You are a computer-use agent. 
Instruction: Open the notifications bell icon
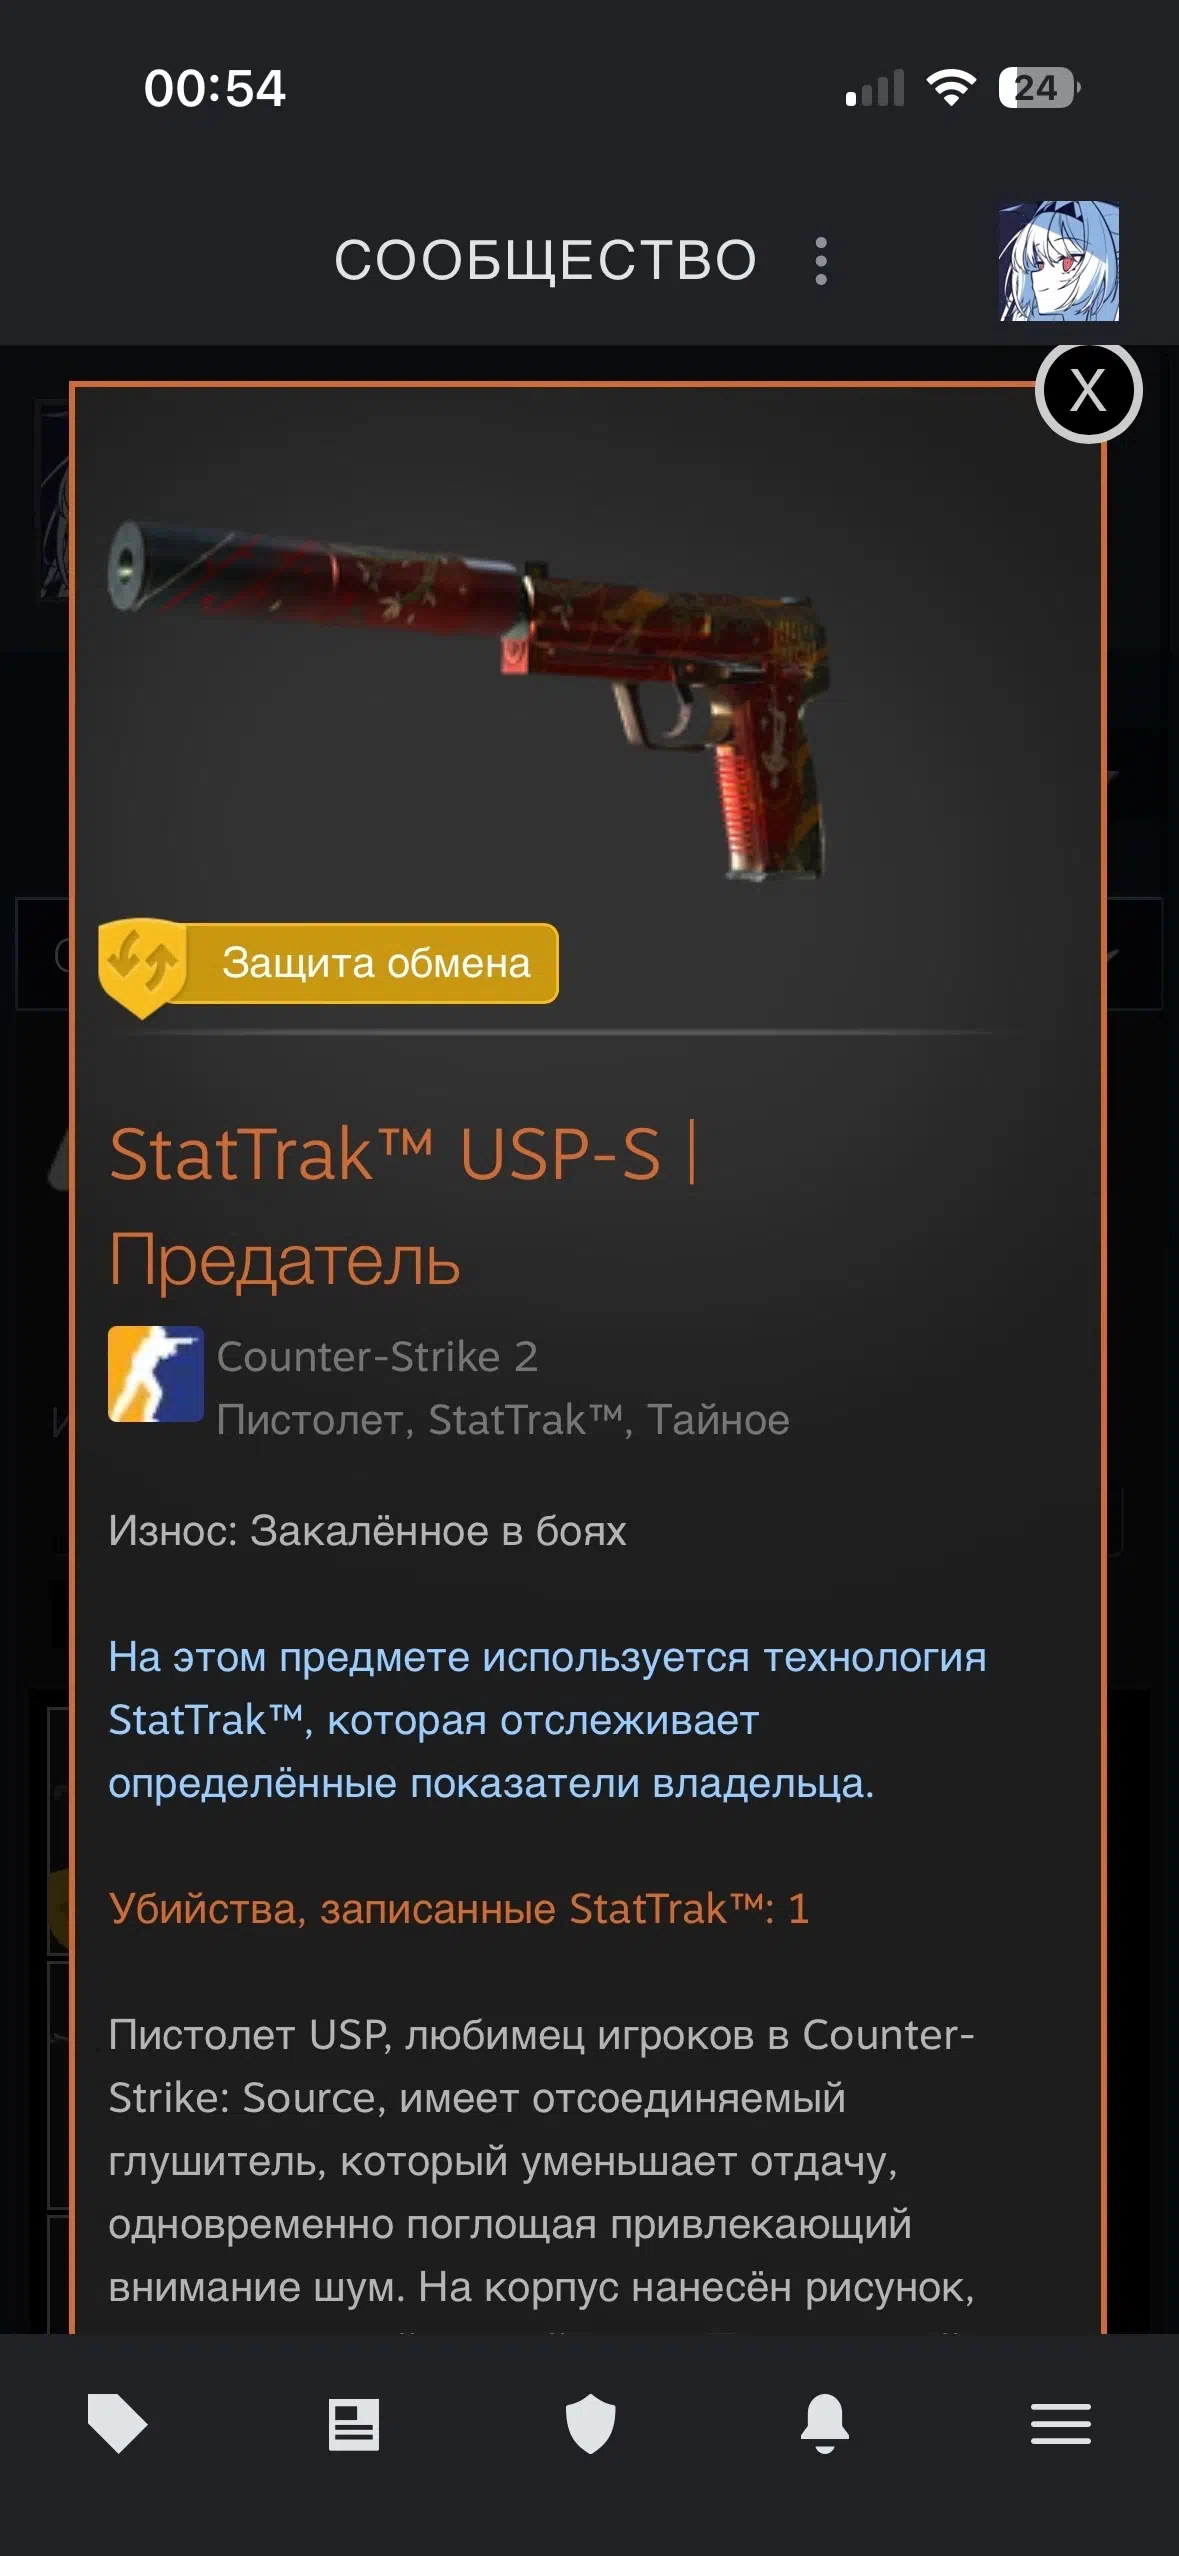(825, 2423)
